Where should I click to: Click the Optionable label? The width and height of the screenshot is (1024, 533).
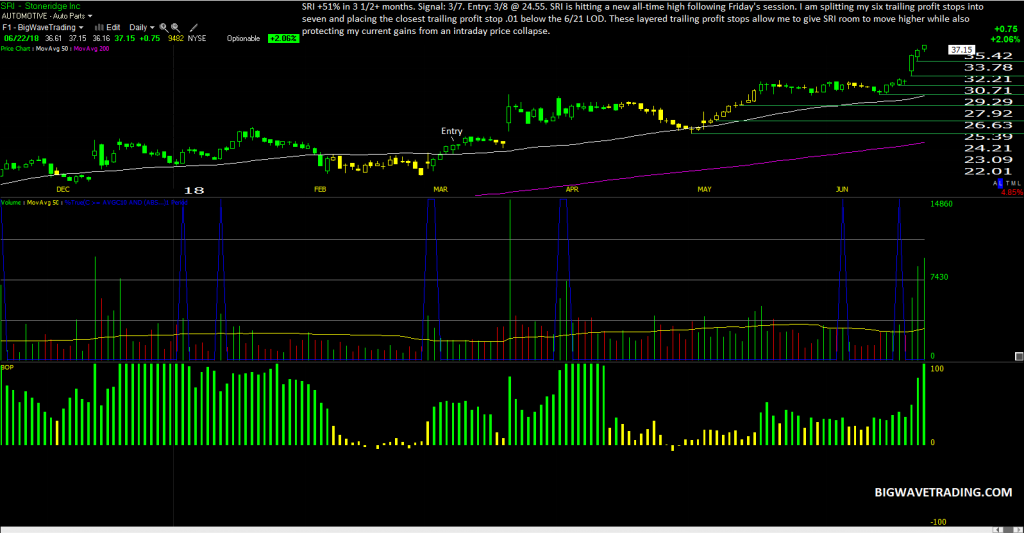click(x=243, y=39)
